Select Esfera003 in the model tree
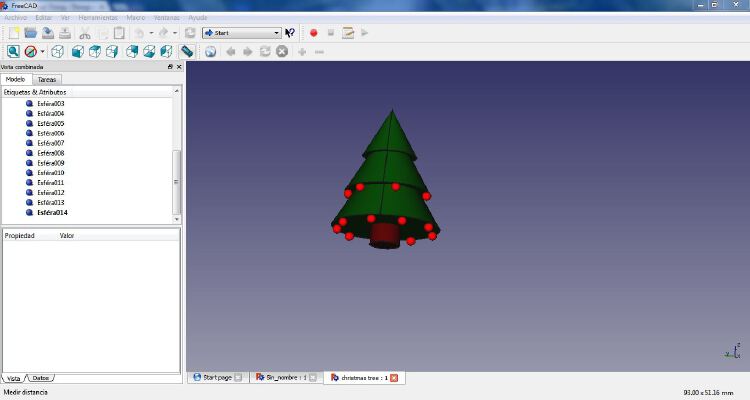750x400 pixels. 51,103
